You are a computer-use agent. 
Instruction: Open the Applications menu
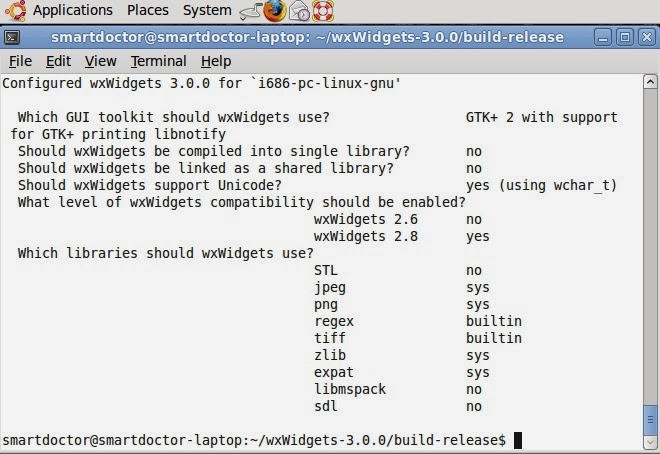pos(73,10)
